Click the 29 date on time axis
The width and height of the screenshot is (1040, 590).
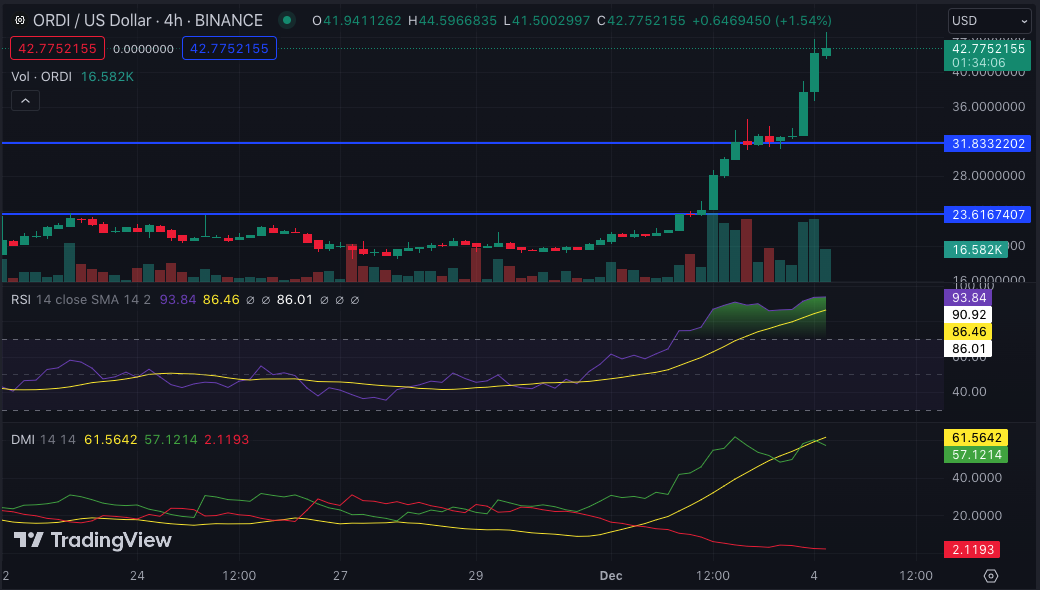point(476,575)
